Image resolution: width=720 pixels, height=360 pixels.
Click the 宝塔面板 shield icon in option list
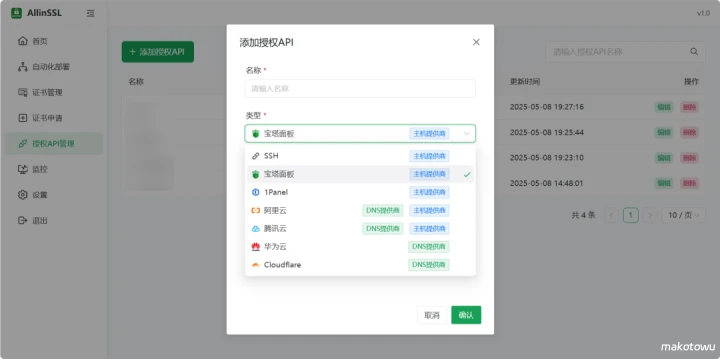coord(256,174)
